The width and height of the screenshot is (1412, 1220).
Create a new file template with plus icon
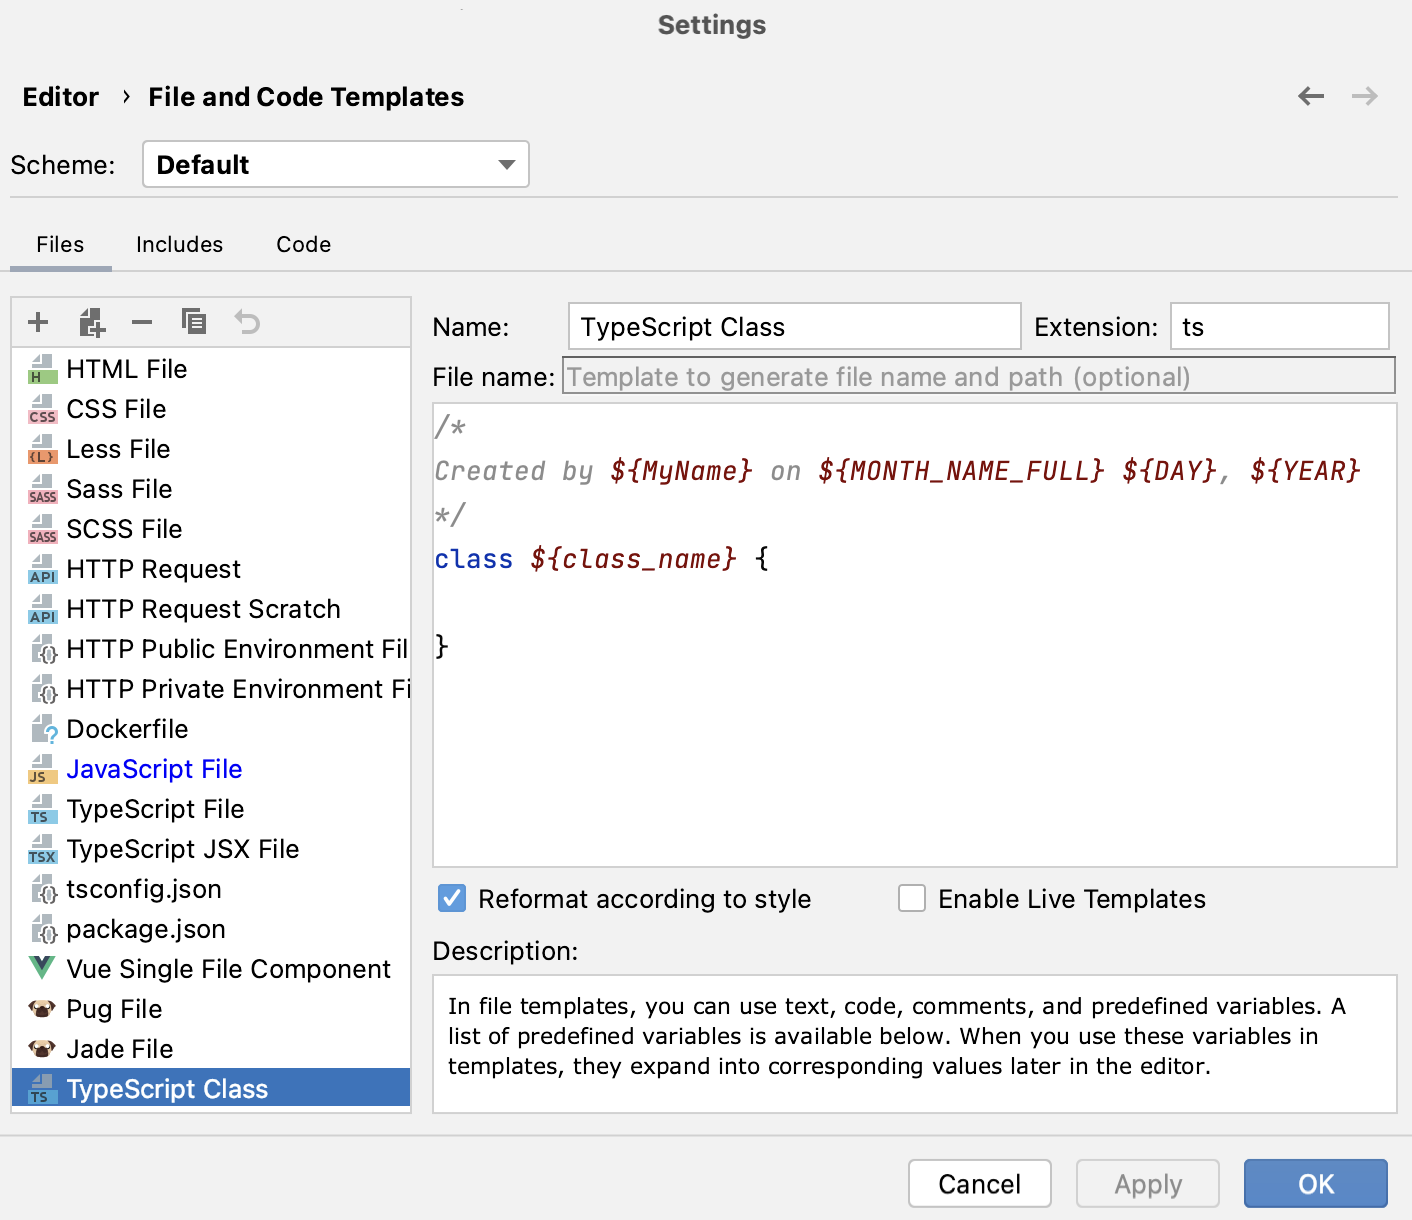[38, 322]
